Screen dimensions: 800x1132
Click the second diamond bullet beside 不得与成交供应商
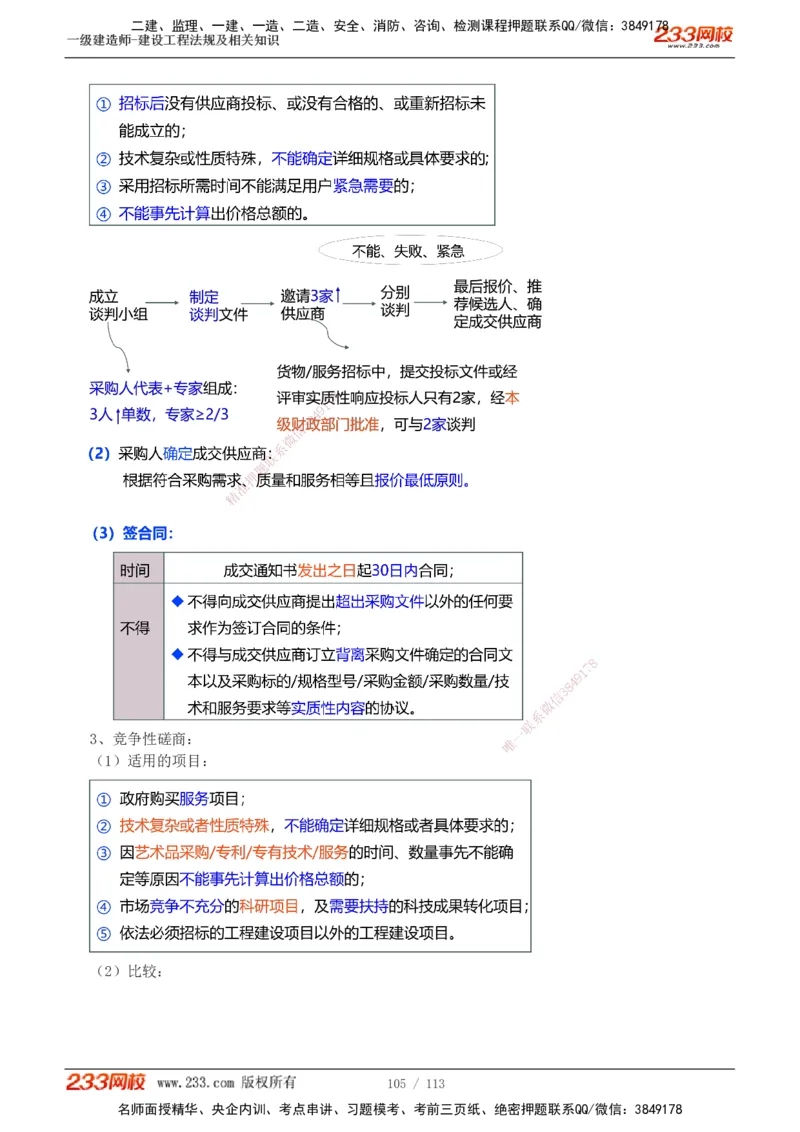(x=178, y=655)
